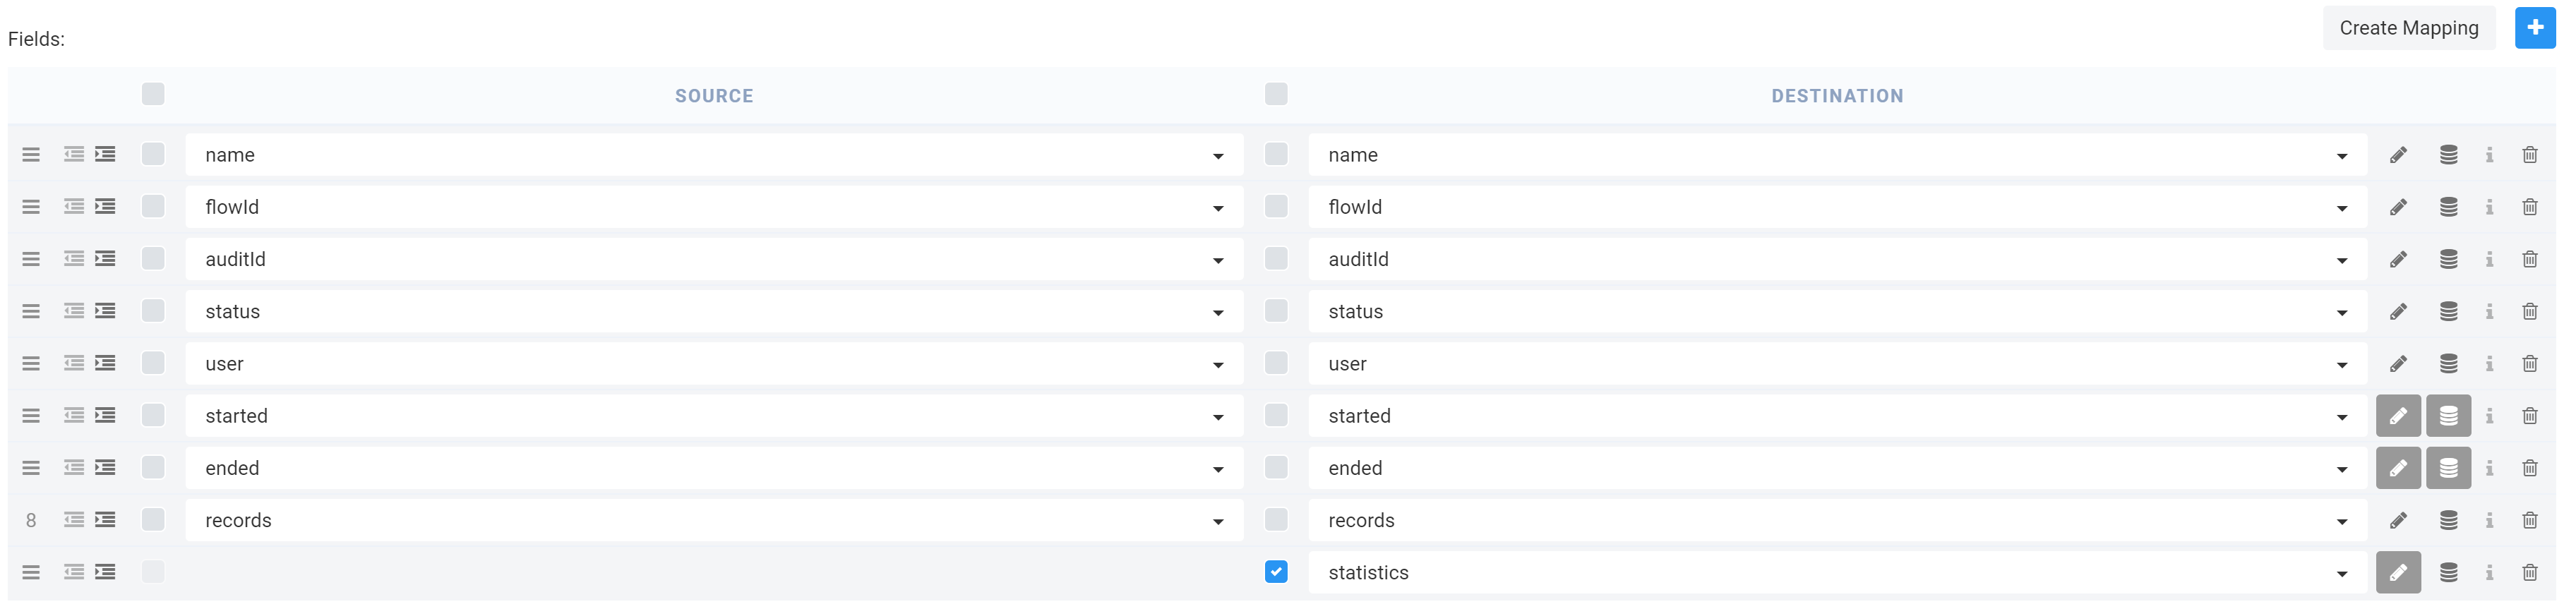2576x609 pixels.
Task: Click the row number 8 handle
Action: tap(31, 520)
